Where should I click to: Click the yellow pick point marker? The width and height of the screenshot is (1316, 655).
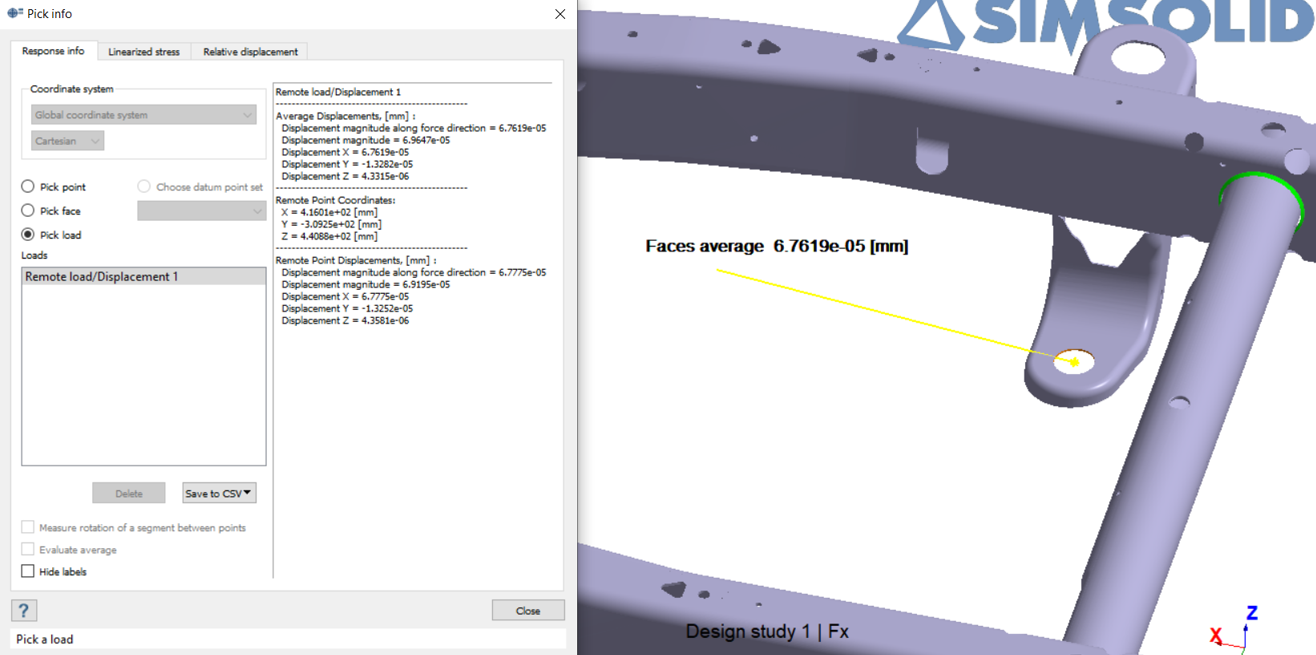pyautogui.click(x=1074, y=361)
